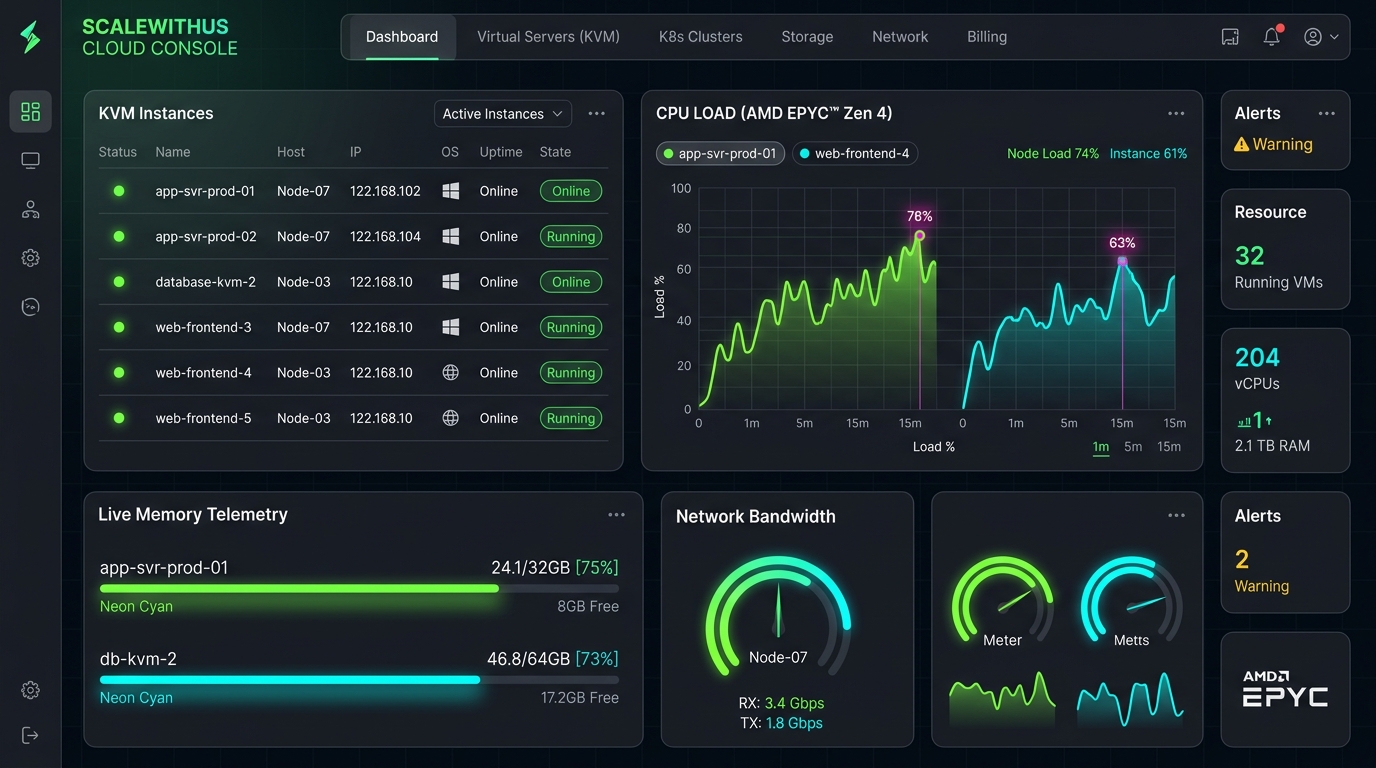Open the chat messages icon in header
The height and width of the screenshot is (768, 1376).
tap(1230, 37)
